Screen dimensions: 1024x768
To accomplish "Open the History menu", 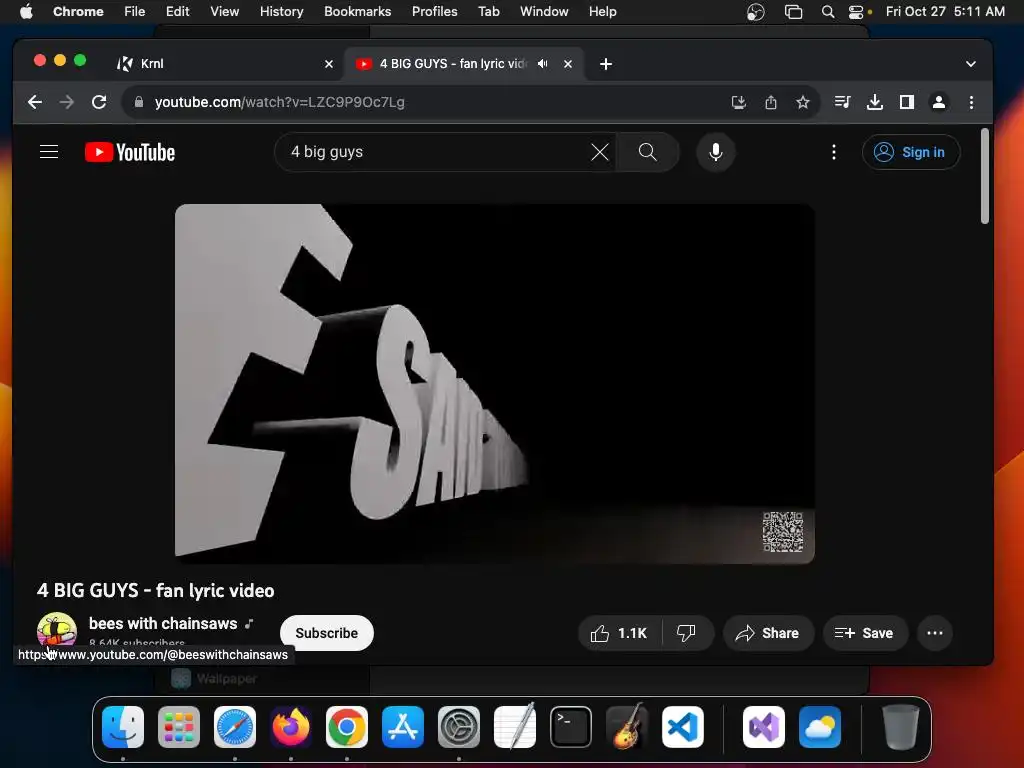I will [x=281, y=11].
